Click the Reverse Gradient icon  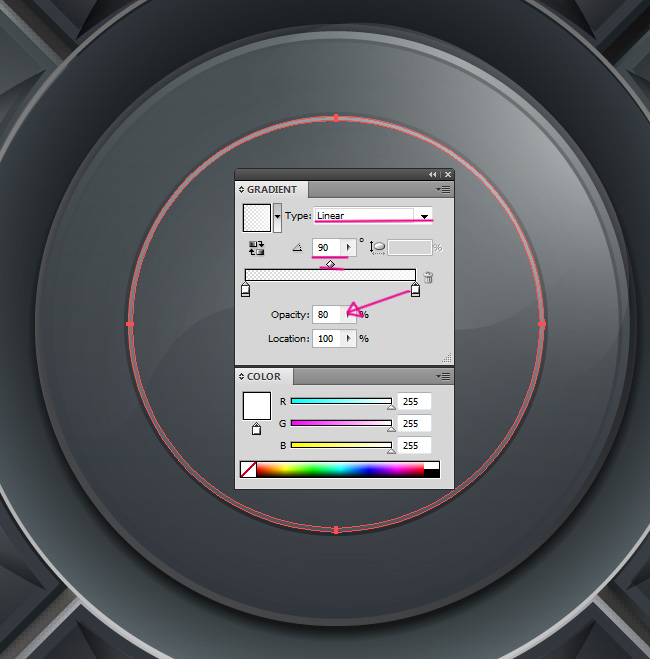click(x=256, y=248)
